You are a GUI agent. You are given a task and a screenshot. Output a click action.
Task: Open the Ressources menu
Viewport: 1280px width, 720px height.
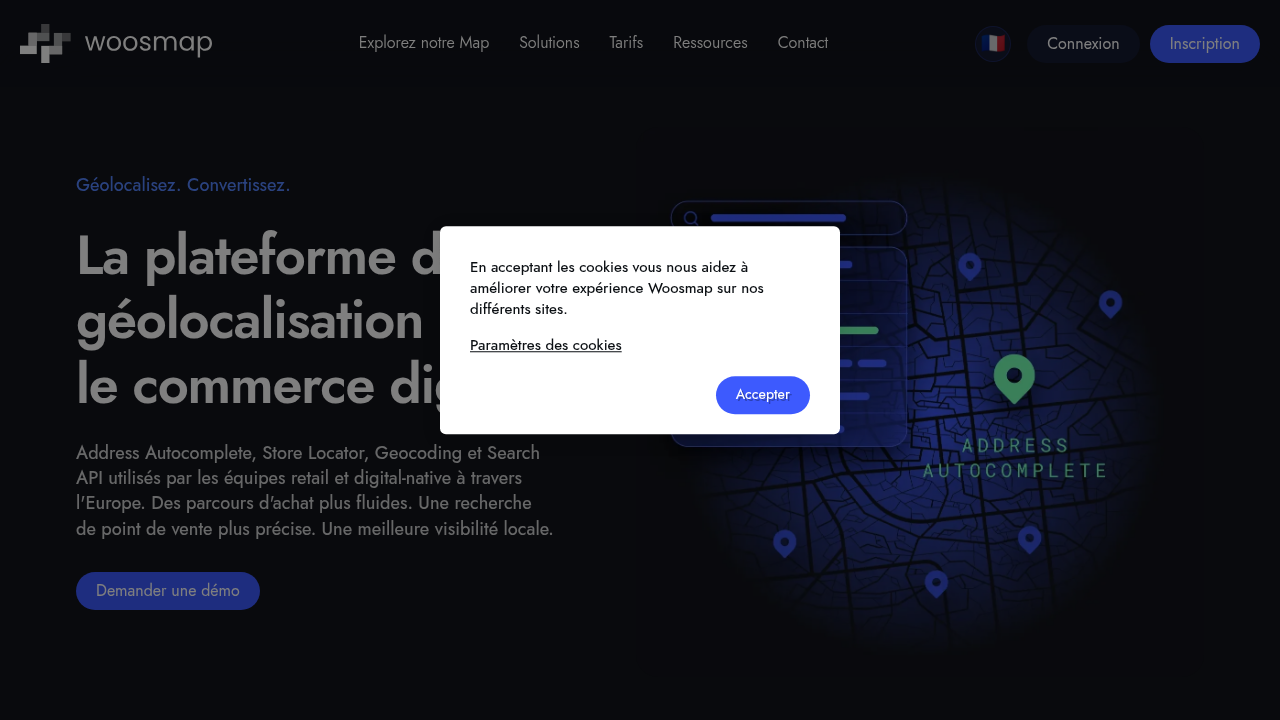[710, 43]
